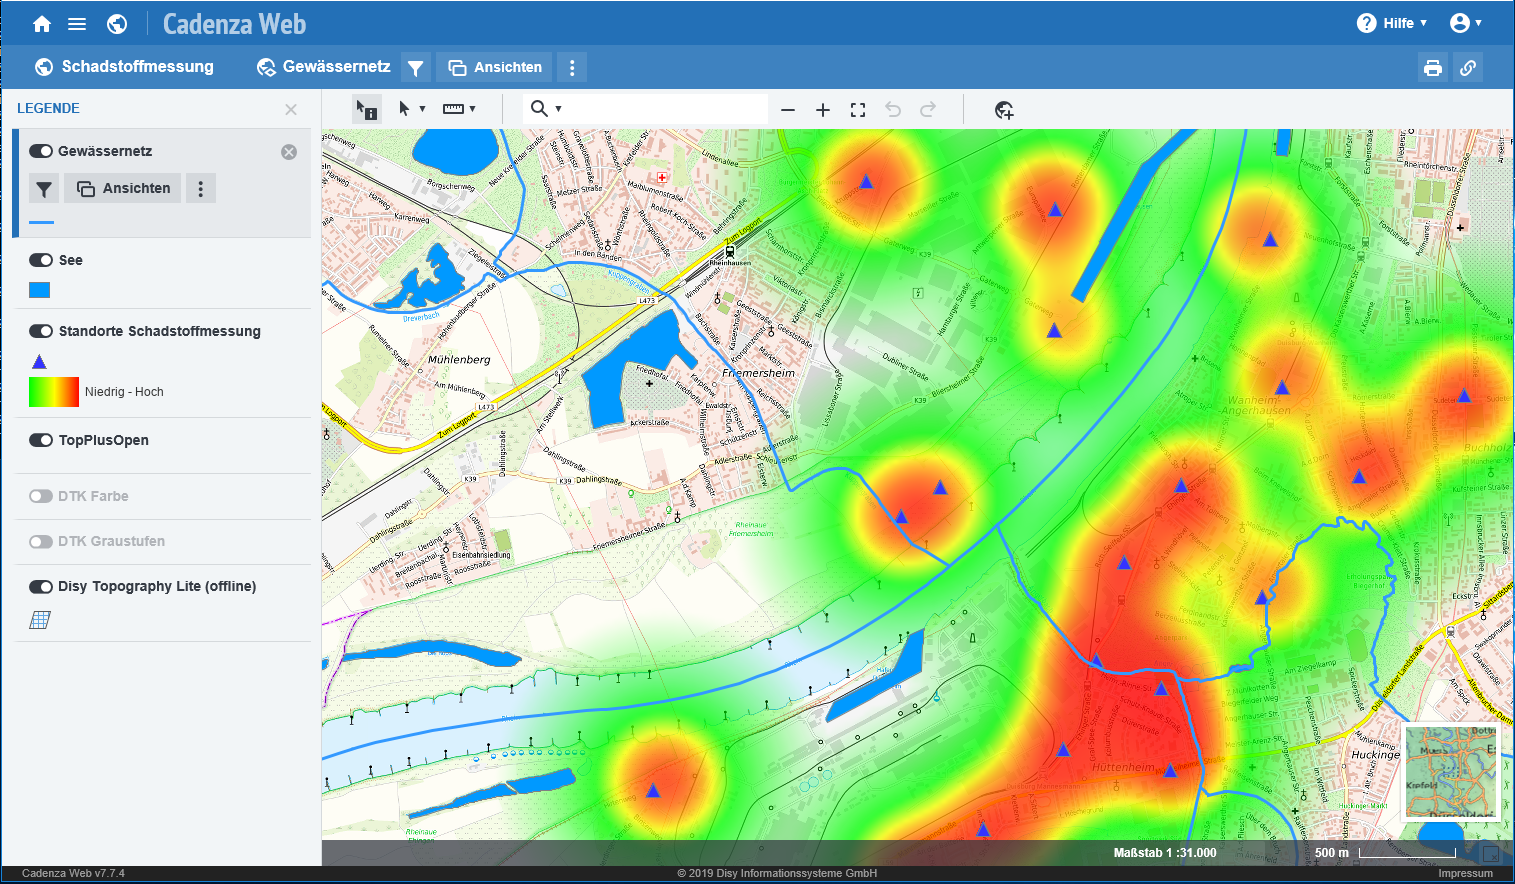Click the 500 m scale bar

click(1385, 853)
